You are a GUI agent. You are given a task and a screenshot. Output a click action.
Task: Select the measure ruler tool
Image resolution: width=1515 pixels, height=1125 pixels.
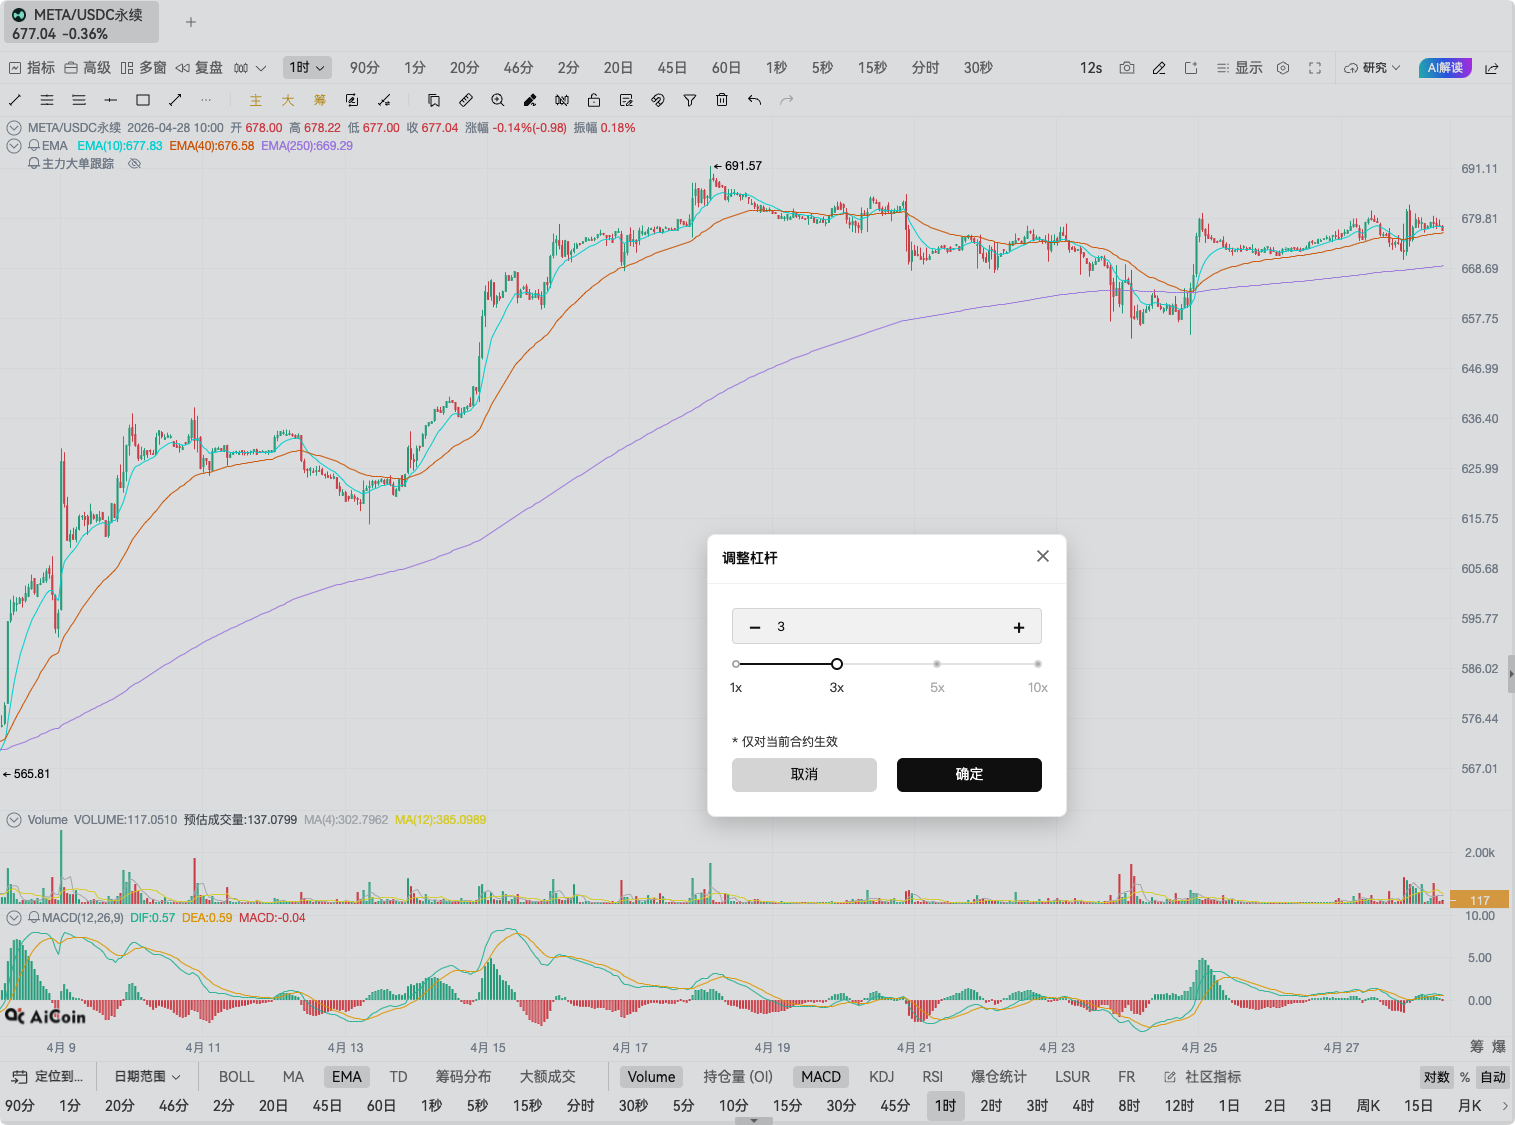pyautogui.click(x=466, y=100)
